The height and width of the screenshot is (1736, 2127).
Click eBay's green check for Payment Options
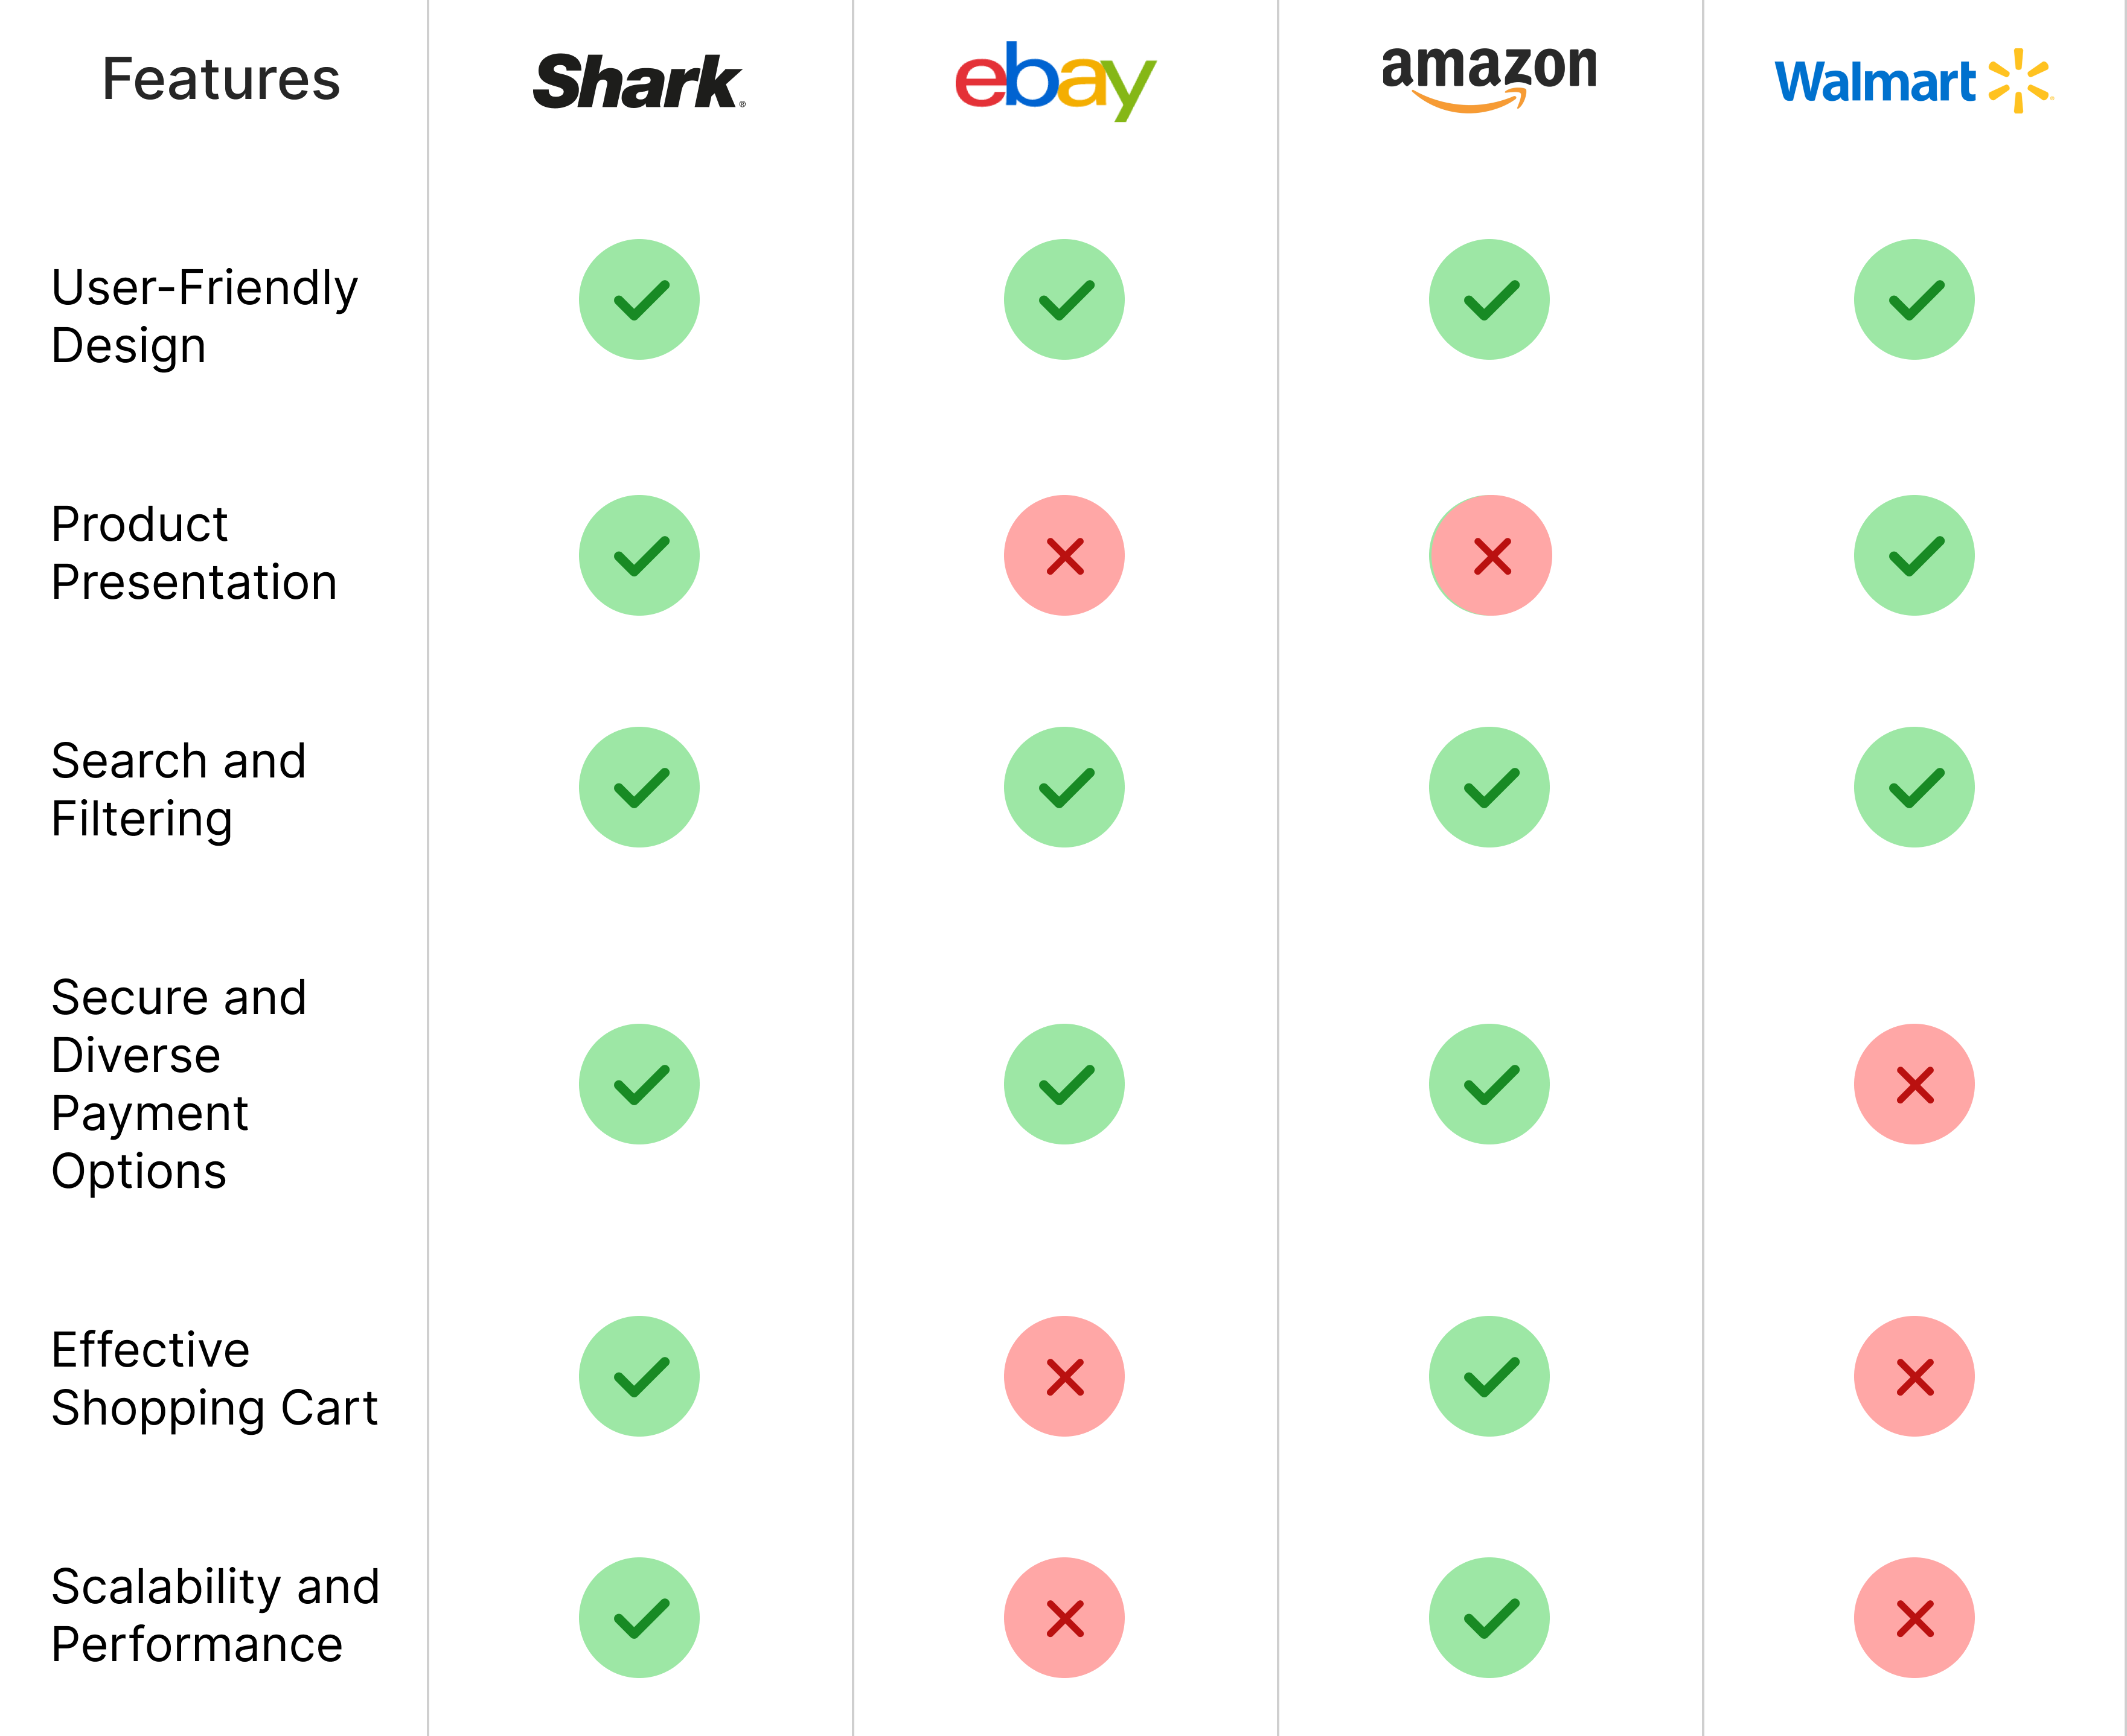1064,1084
